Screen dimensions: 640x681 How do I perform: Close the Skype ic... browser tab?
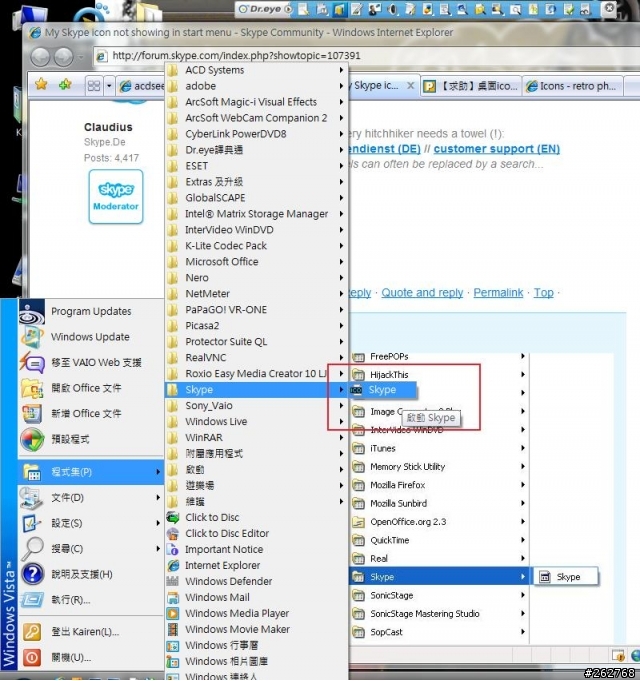(410, 86)
